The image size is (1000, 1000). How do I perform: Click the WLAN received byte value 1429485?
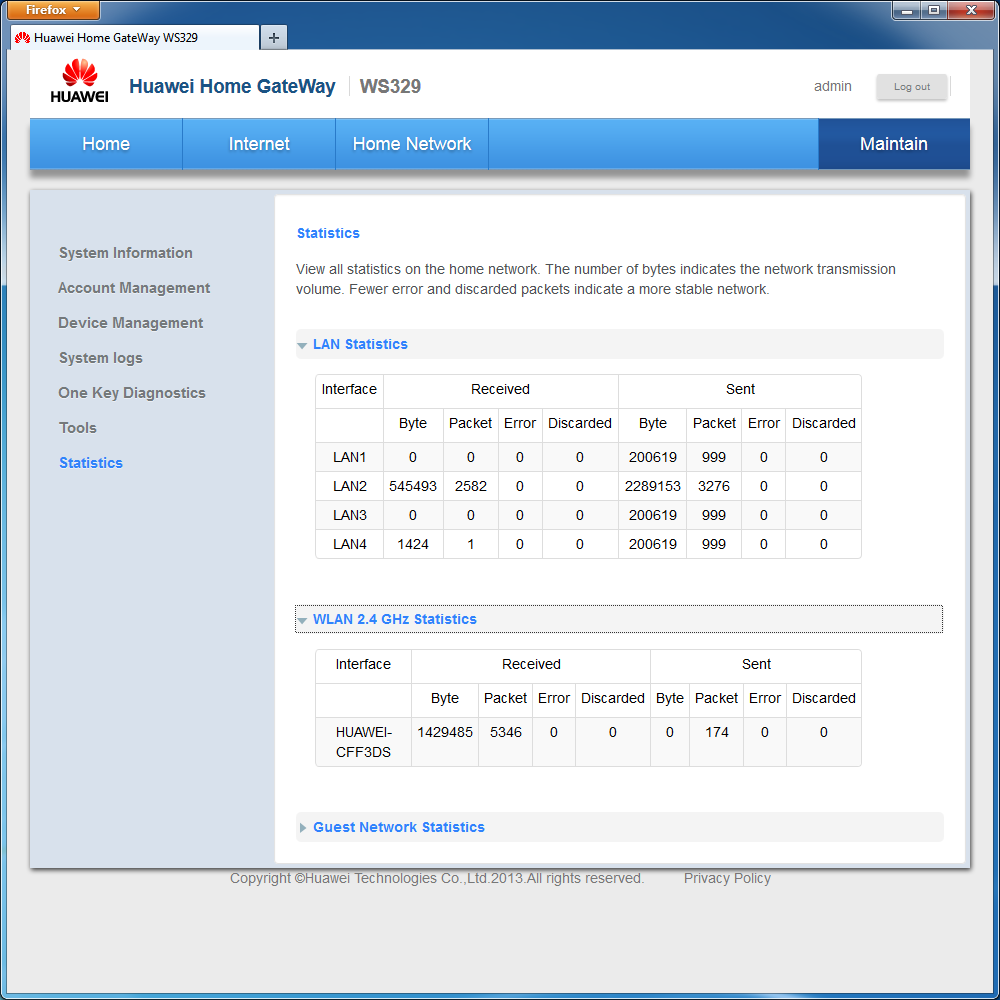(x=445, y=733)
